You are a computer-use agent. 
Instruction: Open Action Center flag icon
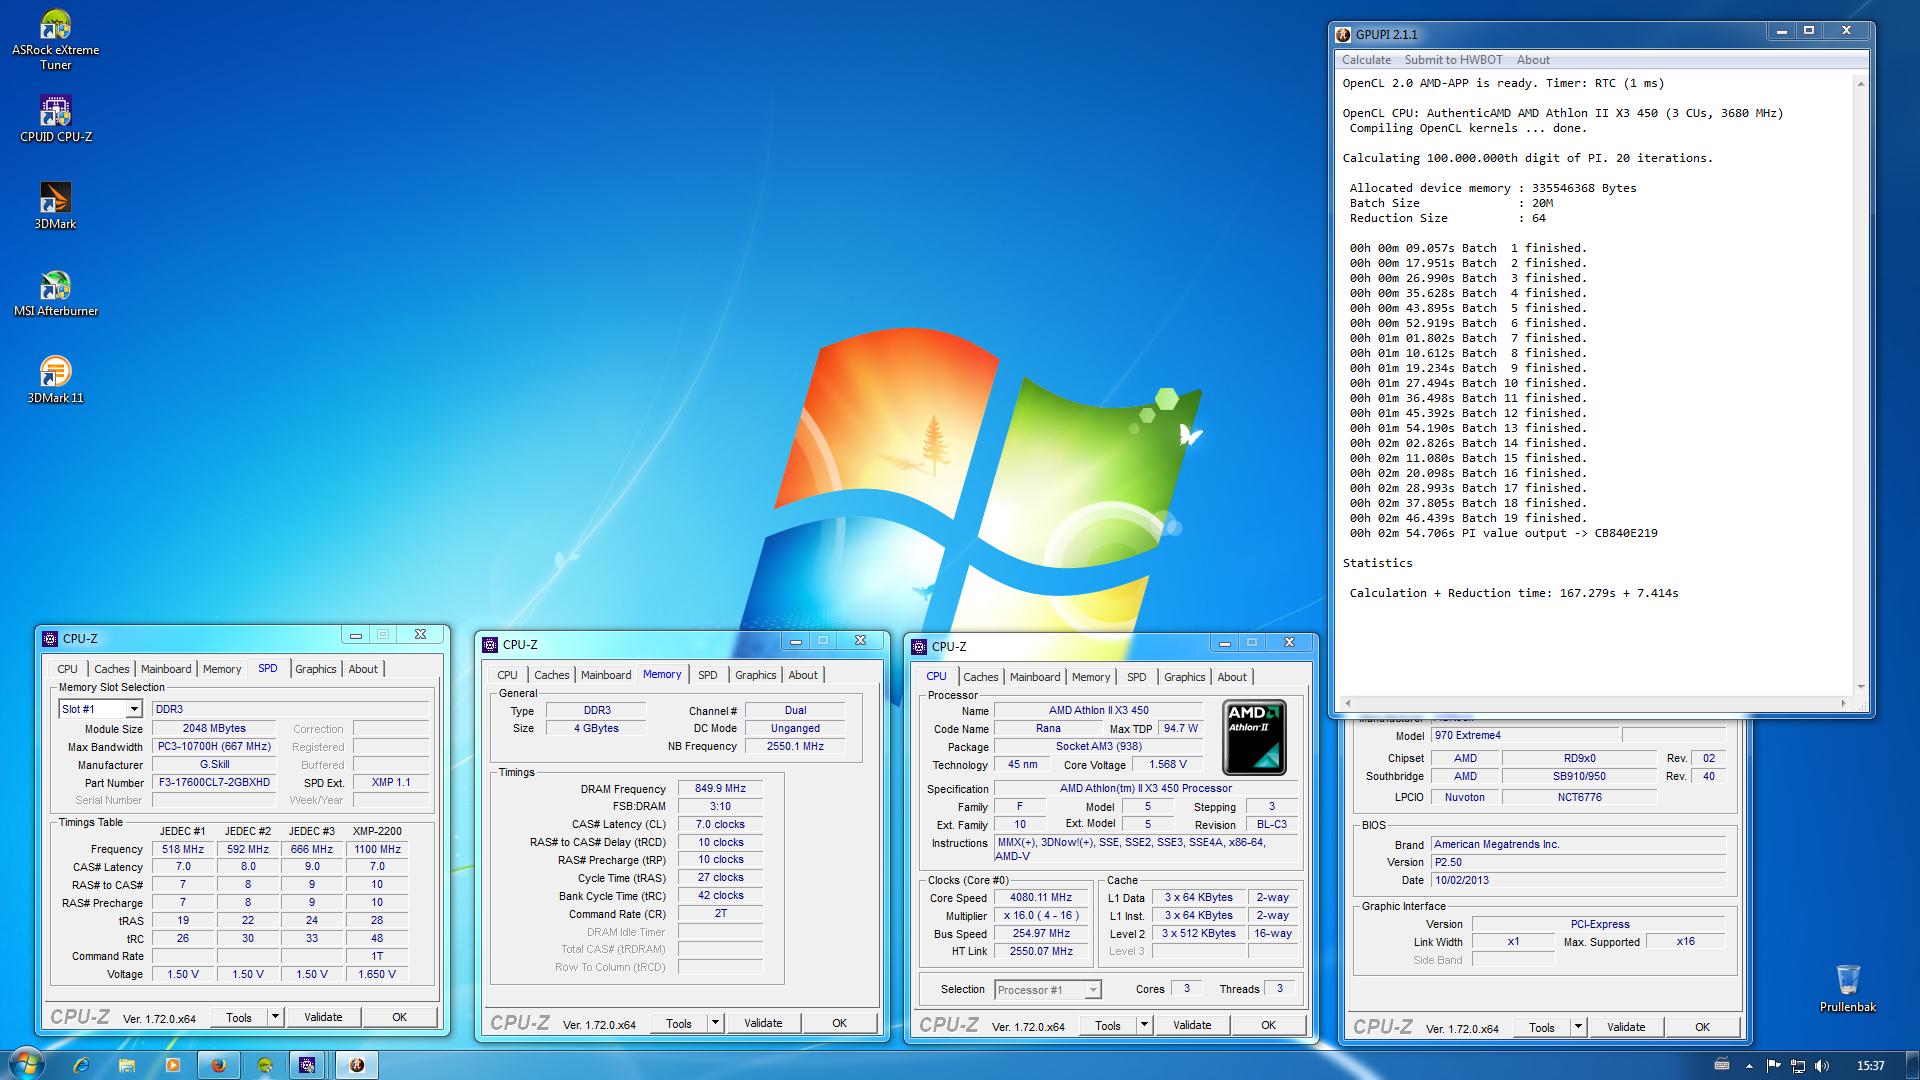(x=1773, y=1065)
